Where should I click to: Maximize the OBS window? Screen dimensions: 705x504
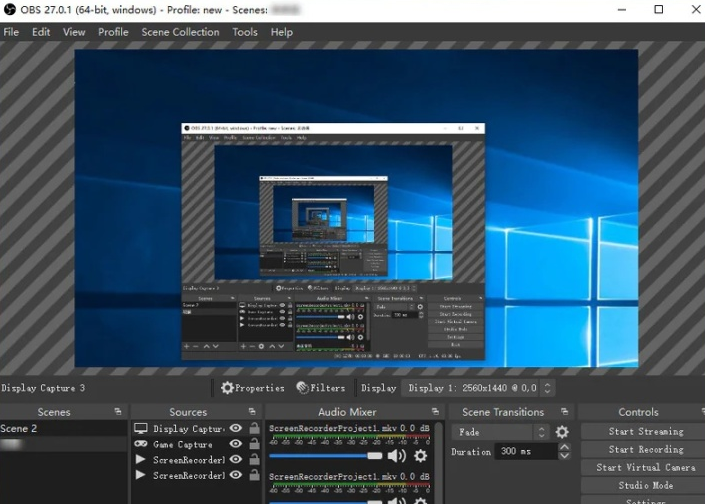658,9
